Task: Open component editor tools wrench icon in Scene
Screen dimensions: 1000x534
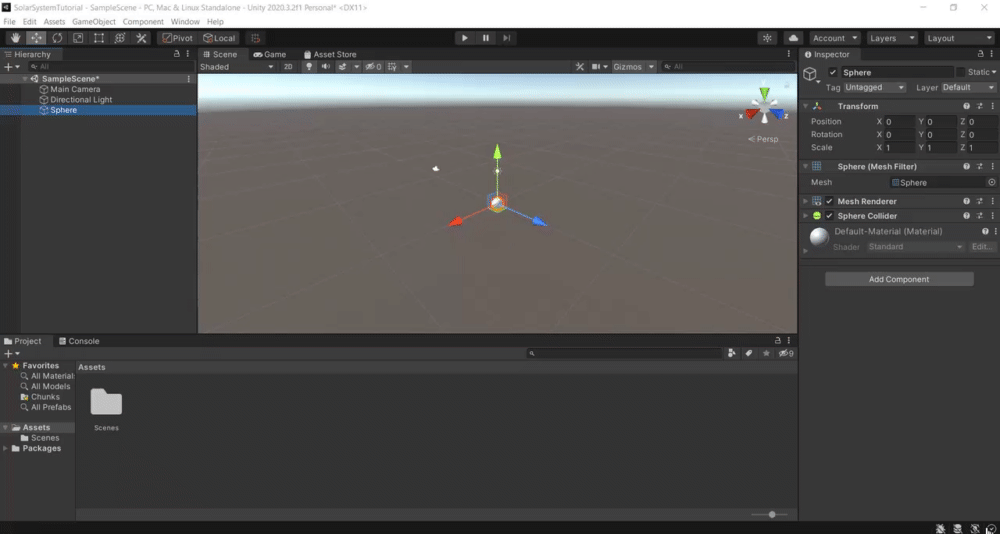Action: click(x=580, y=66)
